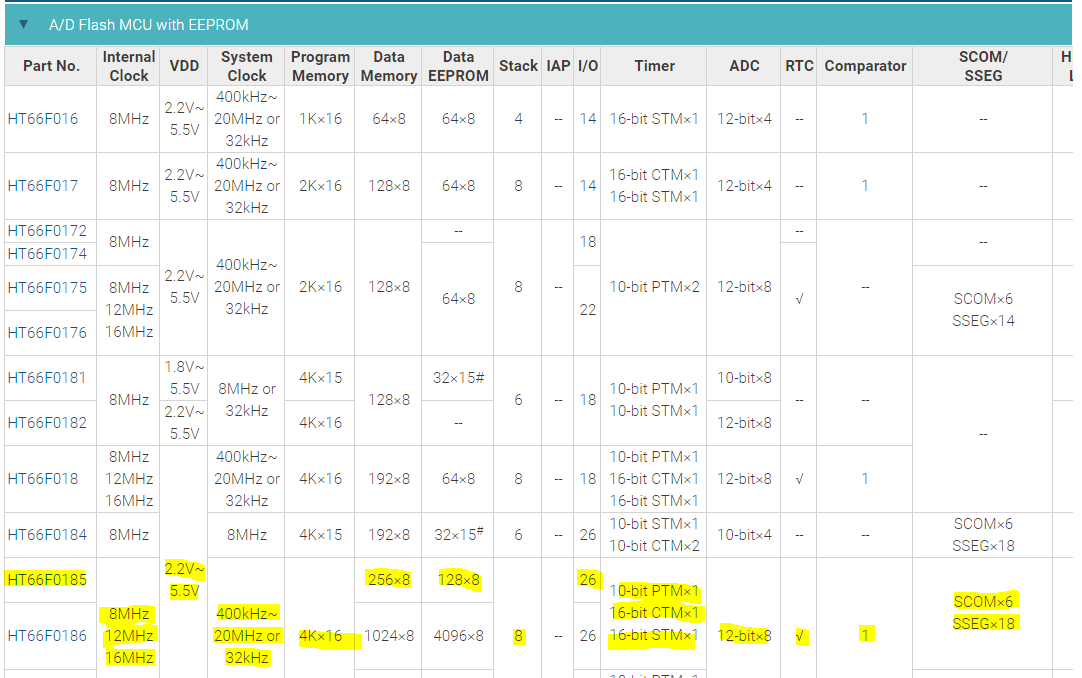1082x678 pixels.
Task: Click the VDD column header
Action: point(183,66)
